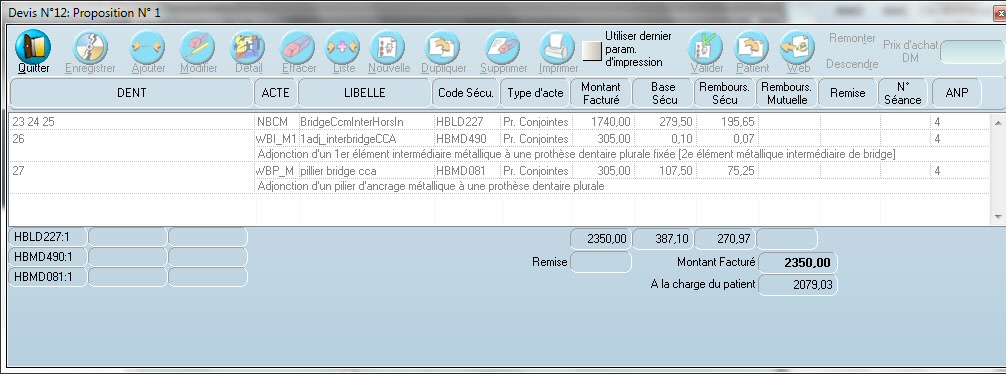Click the scrollbar down arrow in the table
Viewport: 1006px width, 374px height.
point(998,217)
